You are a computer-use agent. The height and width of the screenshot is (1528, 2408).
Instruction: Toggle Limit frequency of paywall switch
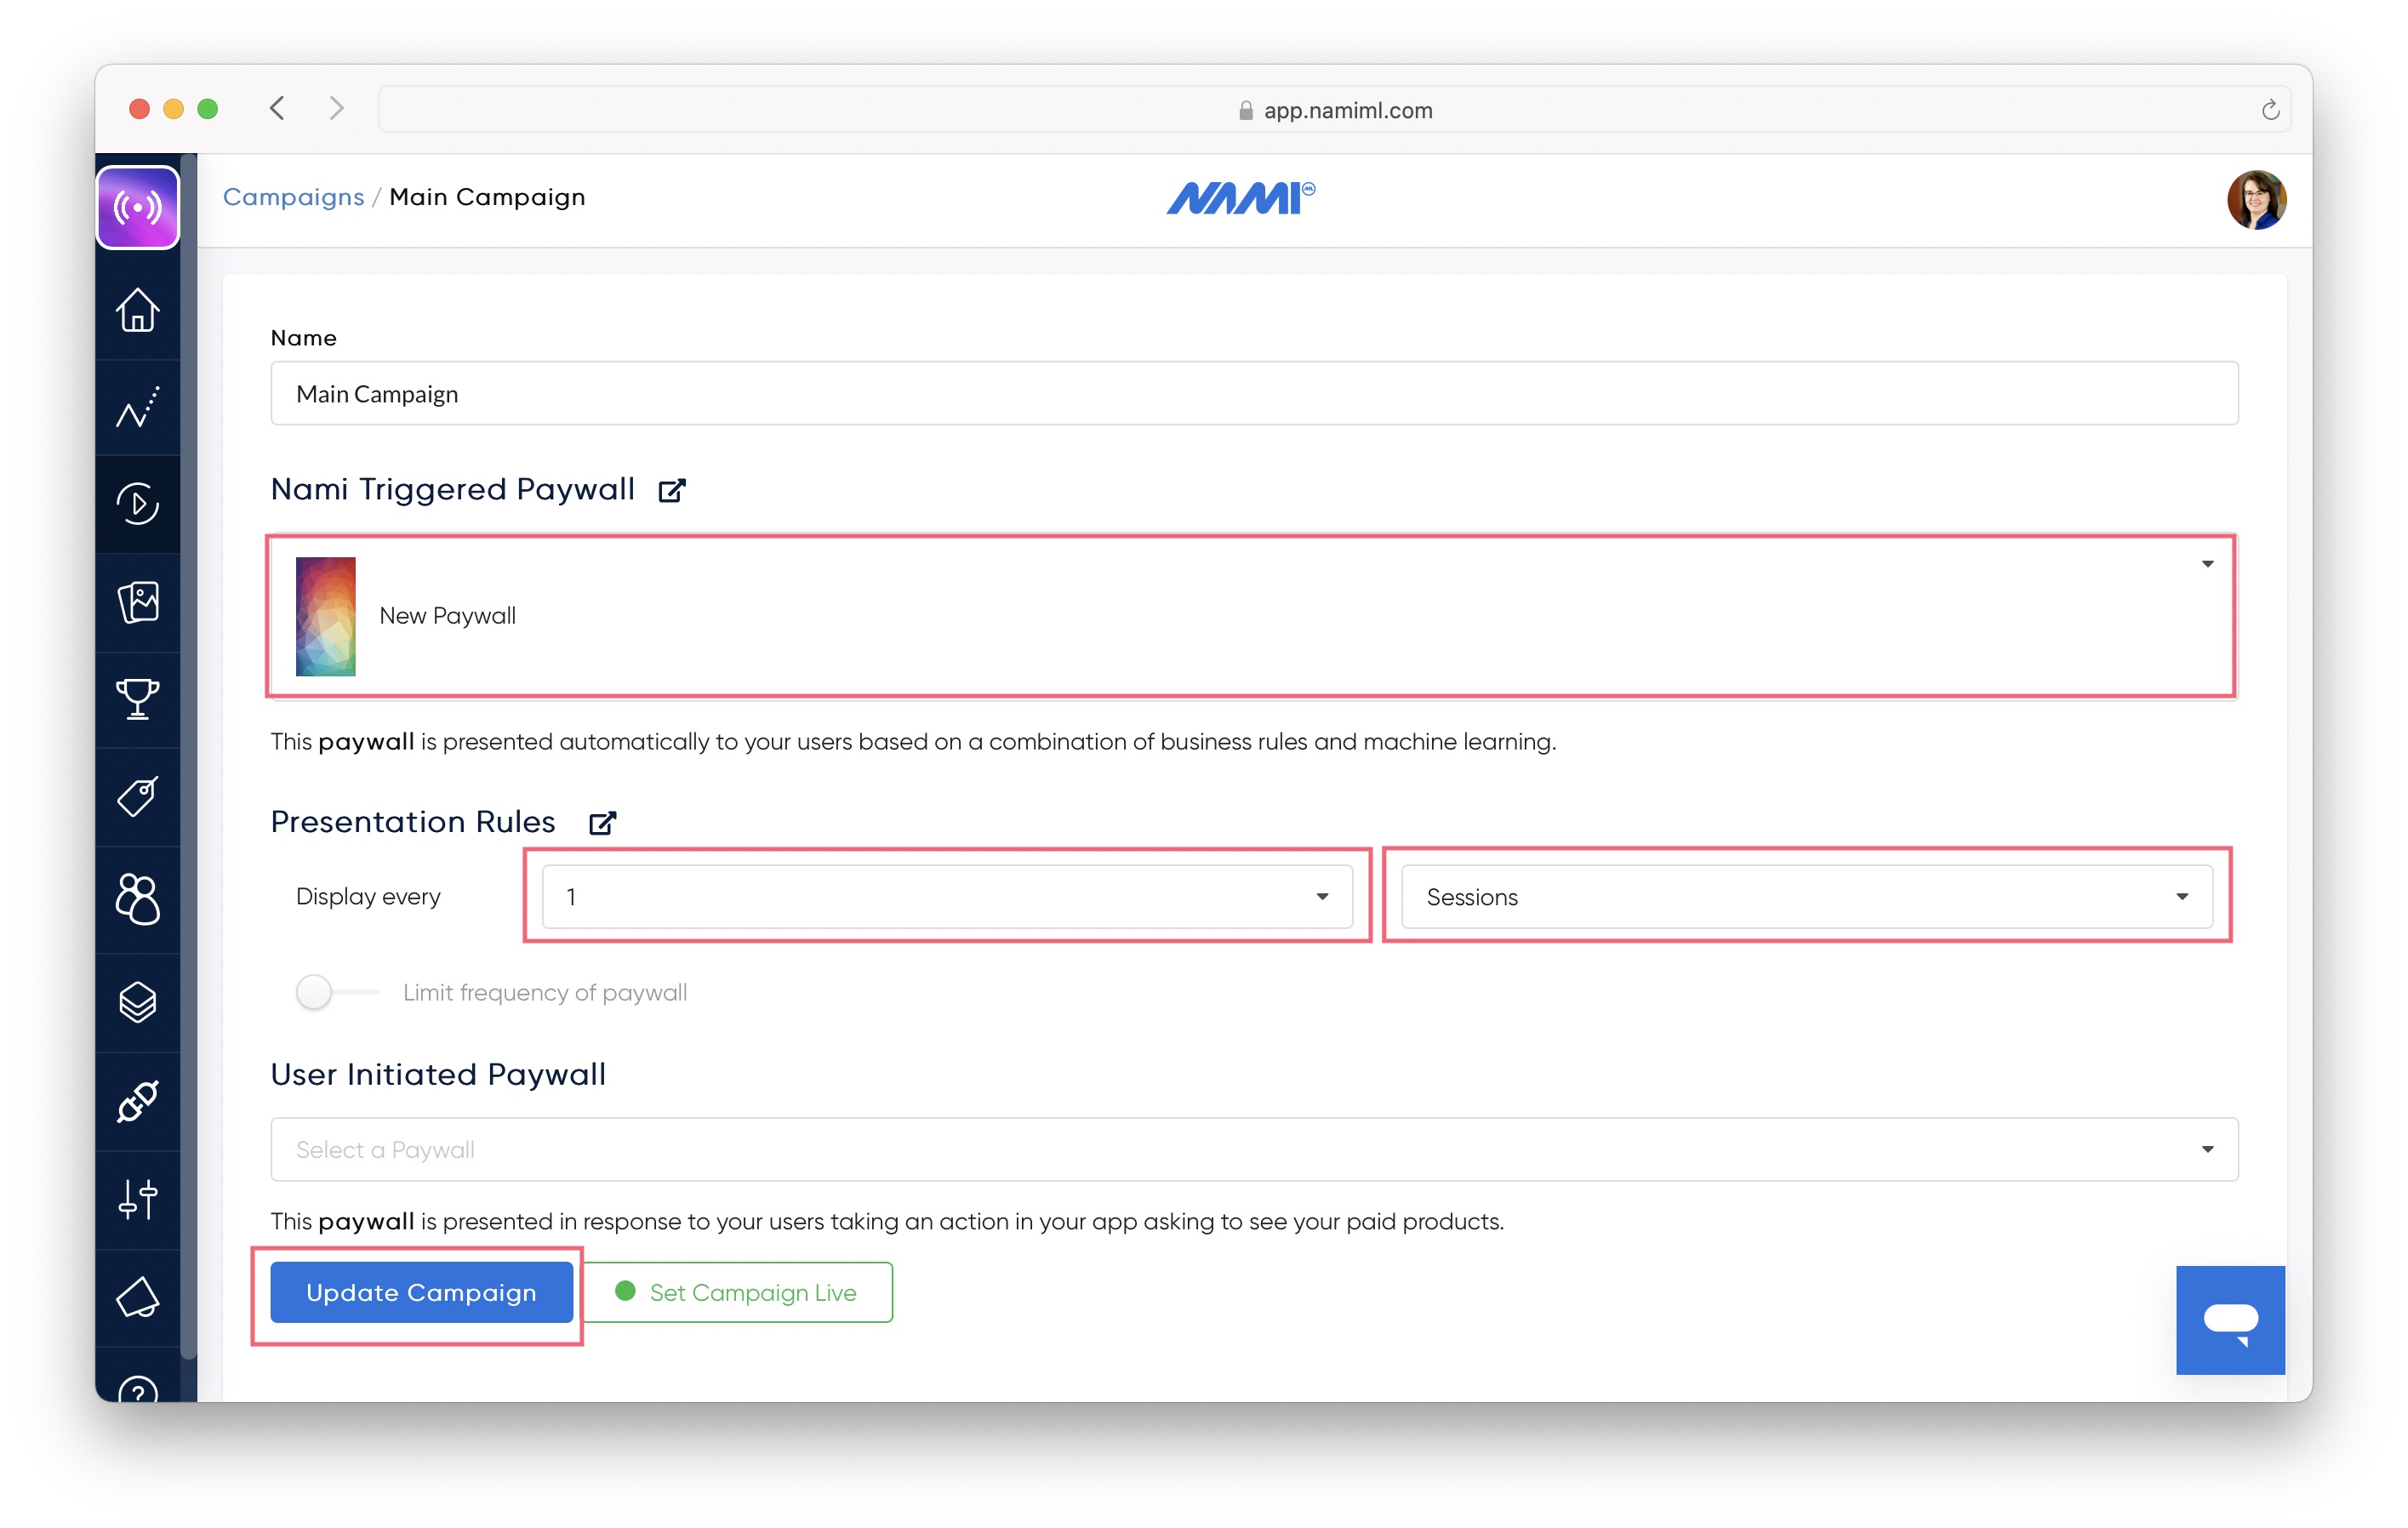coord(334,992)
